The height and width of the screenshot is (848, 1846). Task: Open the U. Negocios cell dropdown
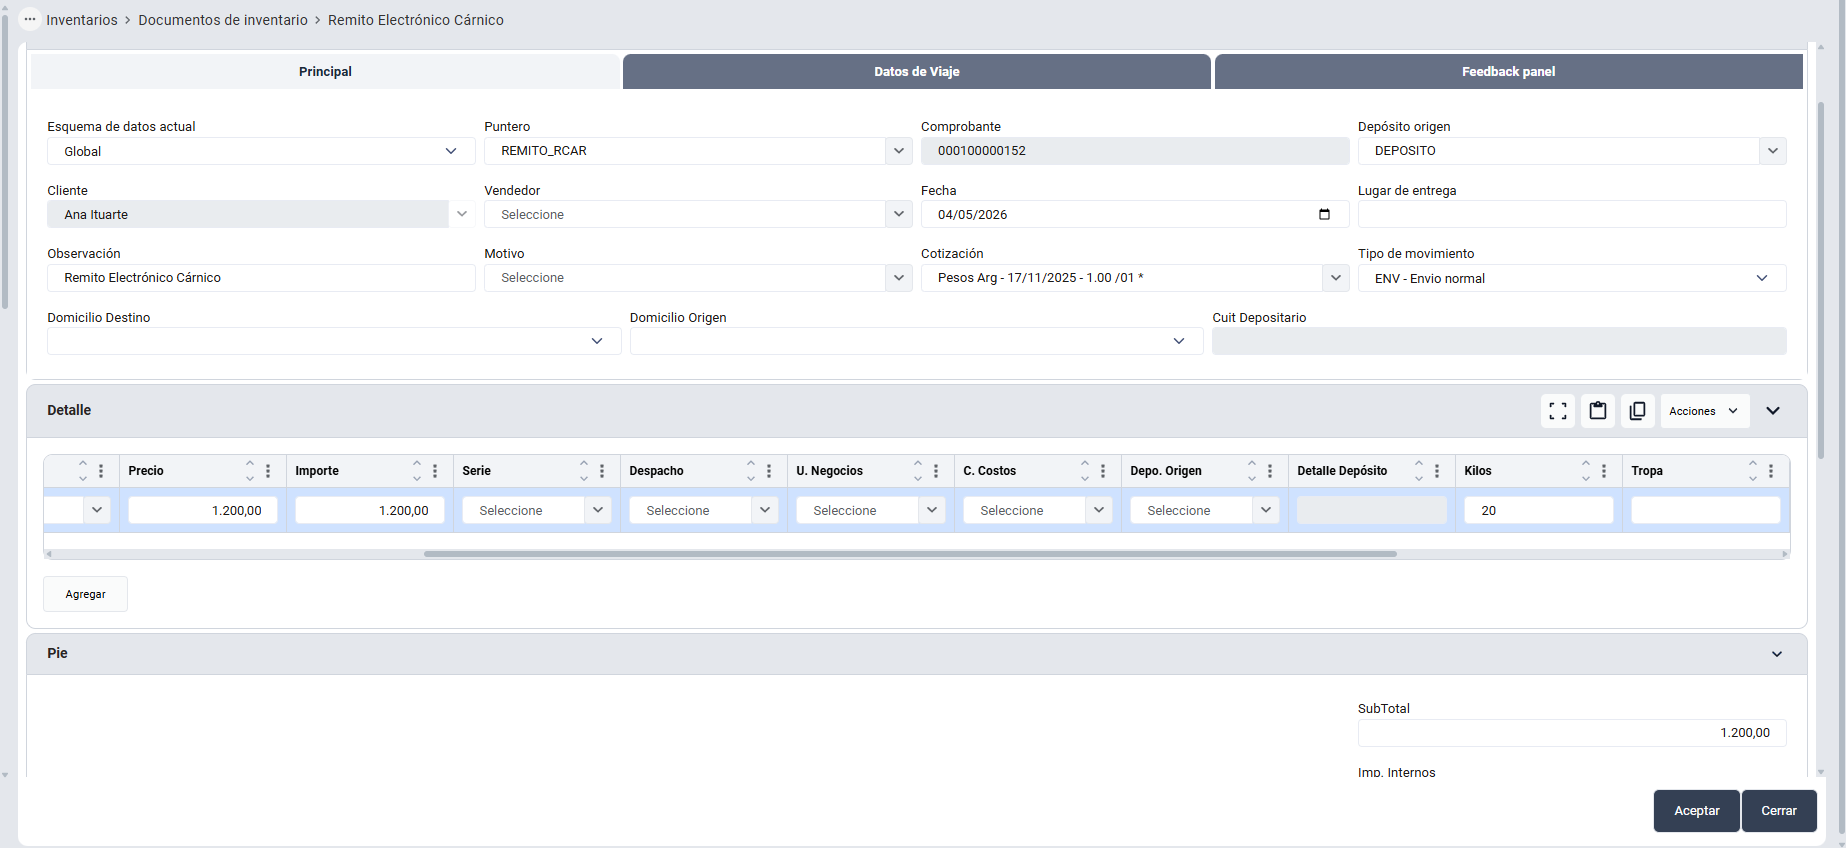[932, 510]
